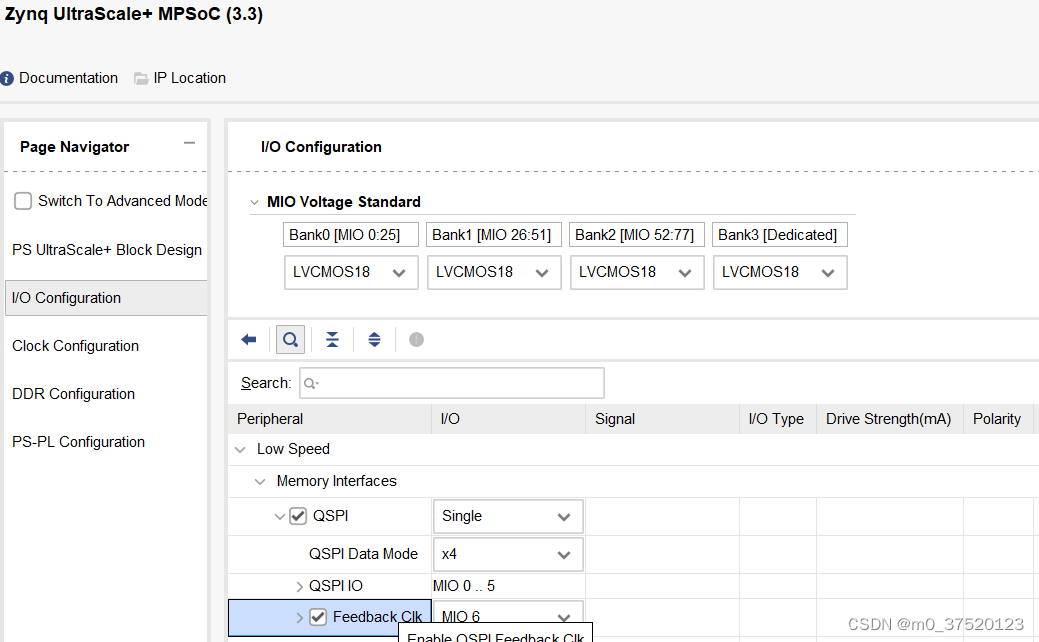This screenshot has height=642, width=1039.
Task: Click the expand all toolbar icon
Action: pos(374,340)
